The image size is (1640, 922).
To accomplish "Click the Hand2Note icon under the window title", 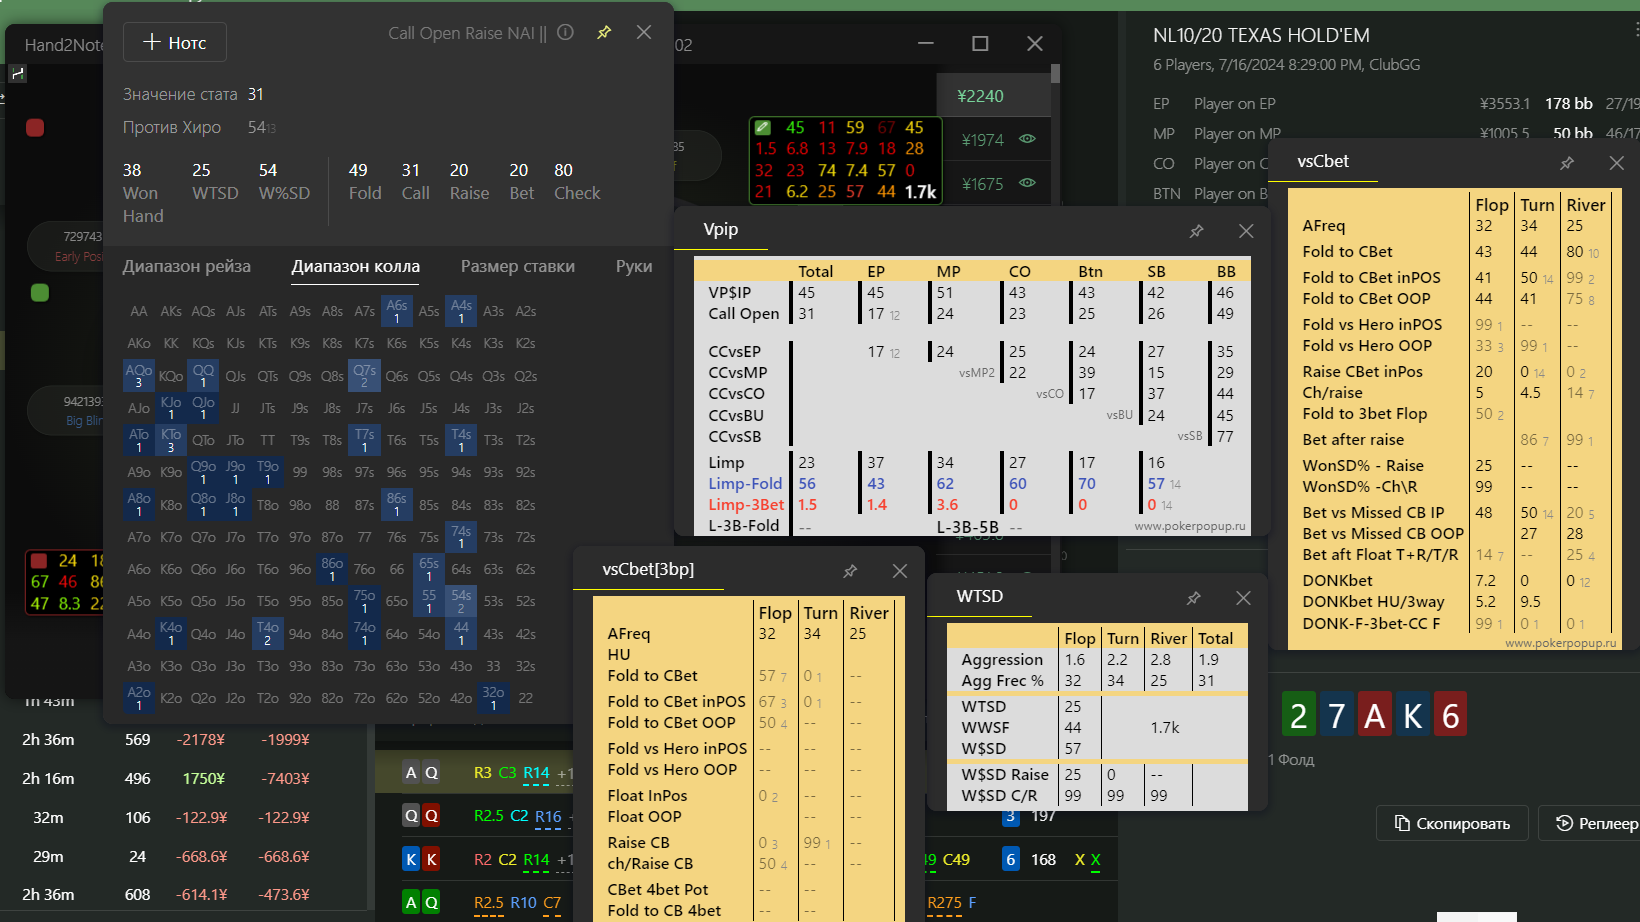I will click(17, 73).
